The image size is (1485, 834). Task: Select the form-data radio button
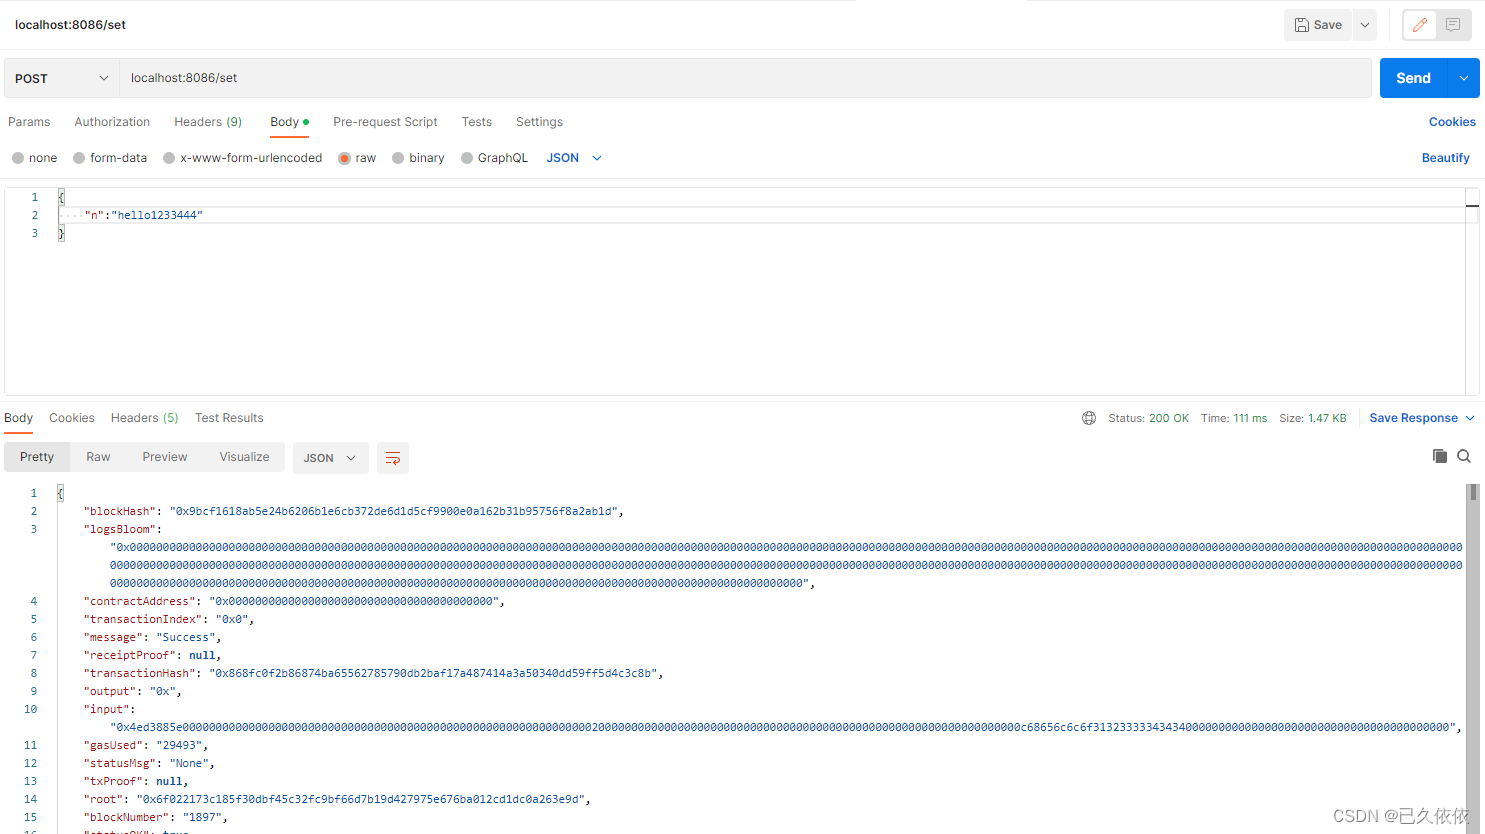[79, 158]
